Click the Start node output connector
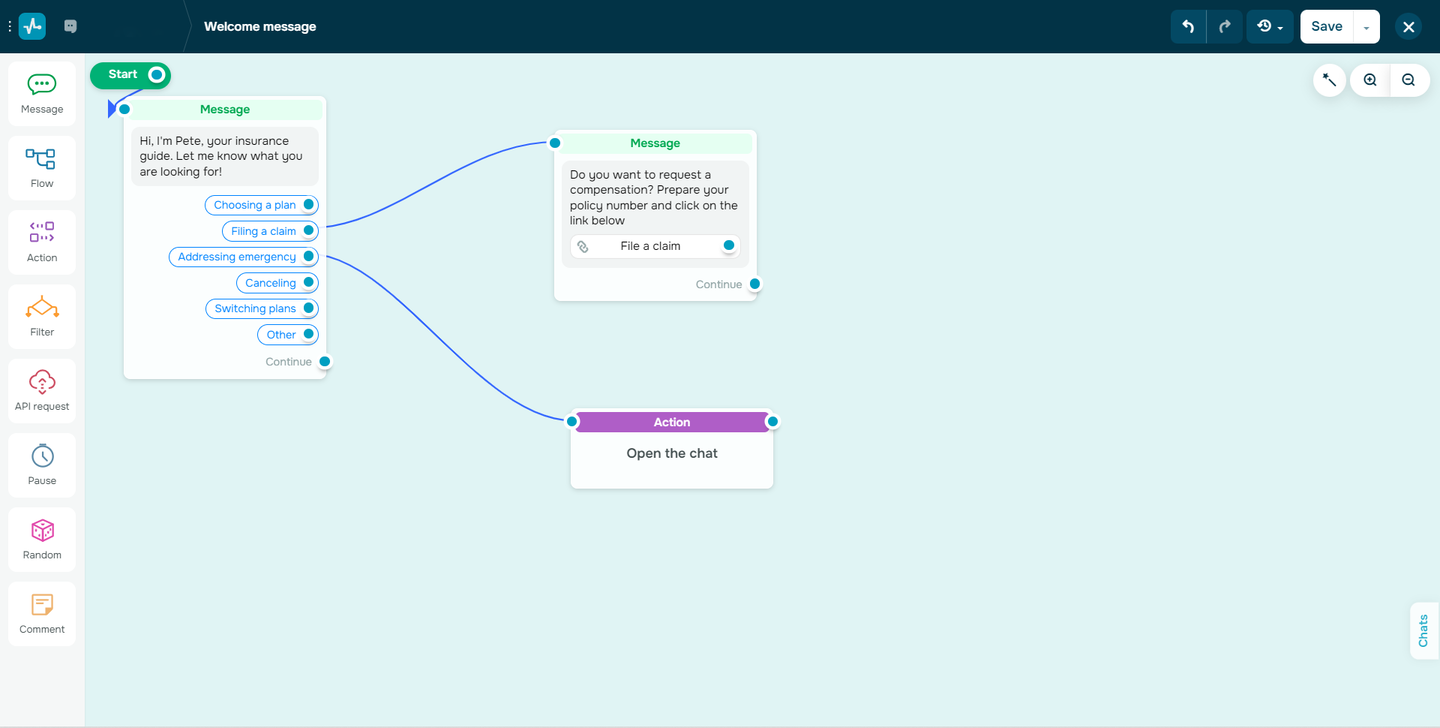The width and height of the screenshot is (1440, 728). [x=157, y=75]
